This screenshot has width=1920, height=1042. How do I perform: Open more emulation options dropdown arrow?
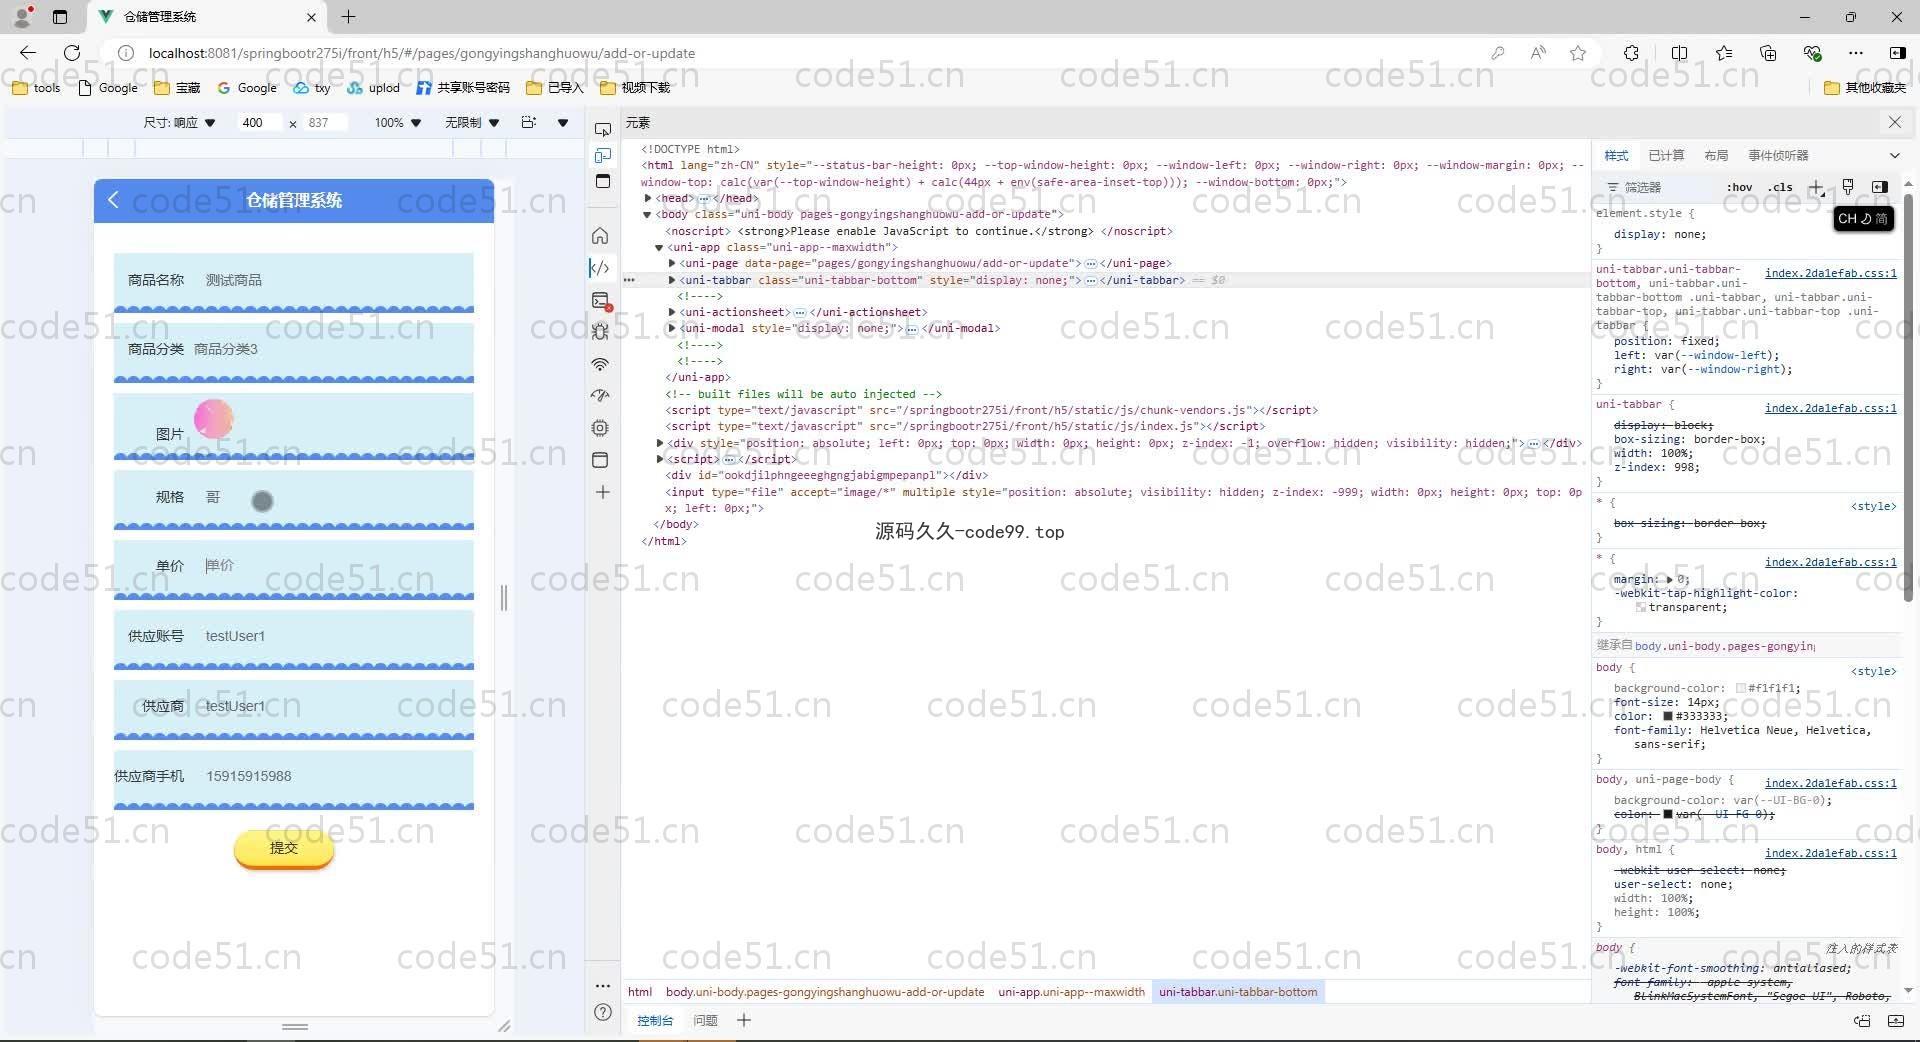[563, 123]
